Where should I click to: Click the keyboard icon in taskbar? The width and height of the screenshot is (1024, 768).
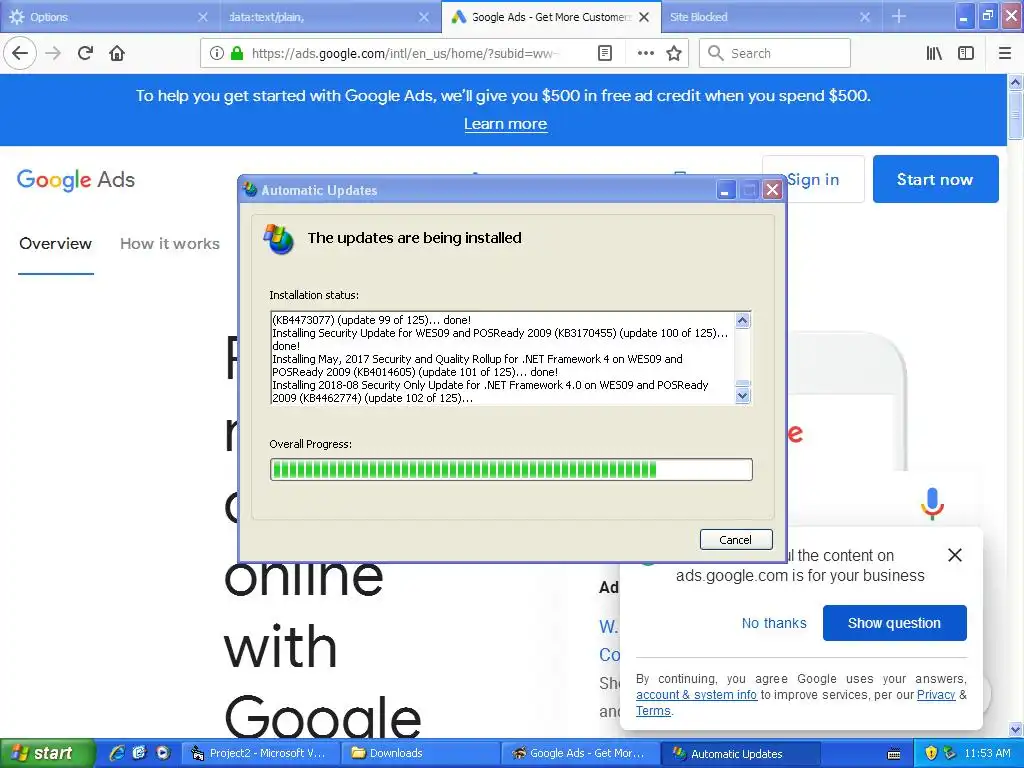coord(894,754)
